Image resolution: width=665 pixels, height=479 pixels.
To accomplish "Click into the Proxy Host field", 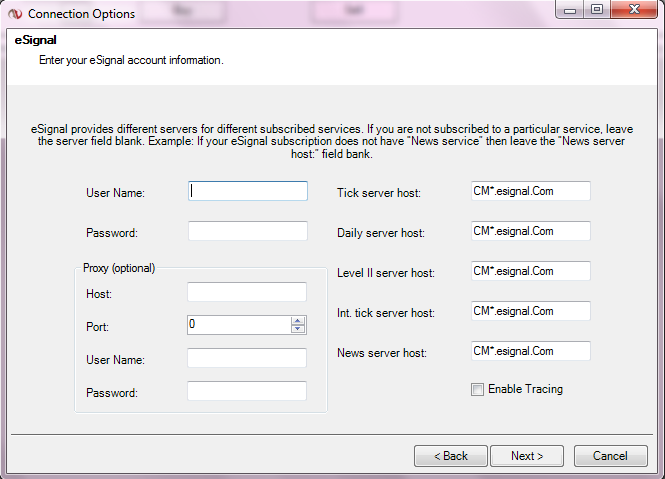I will (247, 292).
